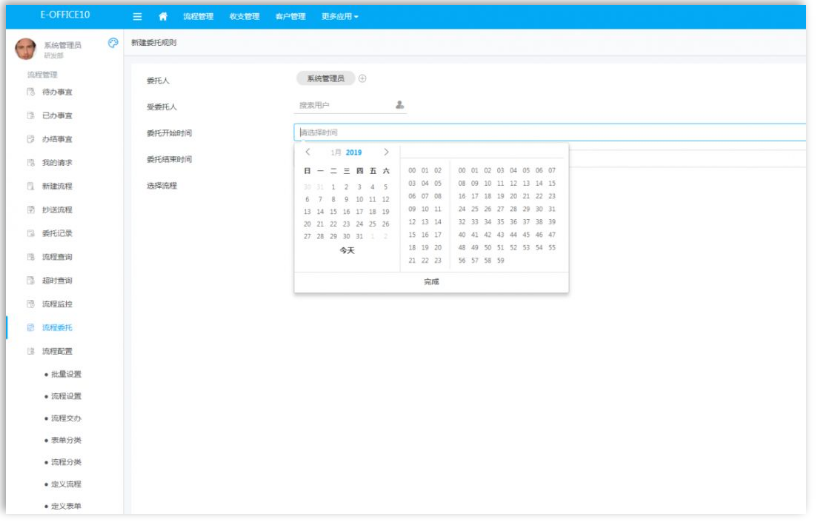Pick date 26 in the January calendar
The image size is (820, 525).
click(385, 224)
